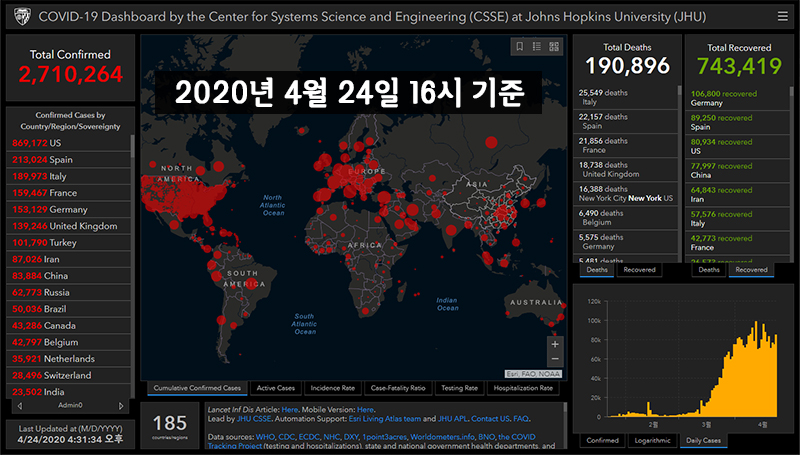
Task: Open the CDC data source link
Action: (287, 437)
